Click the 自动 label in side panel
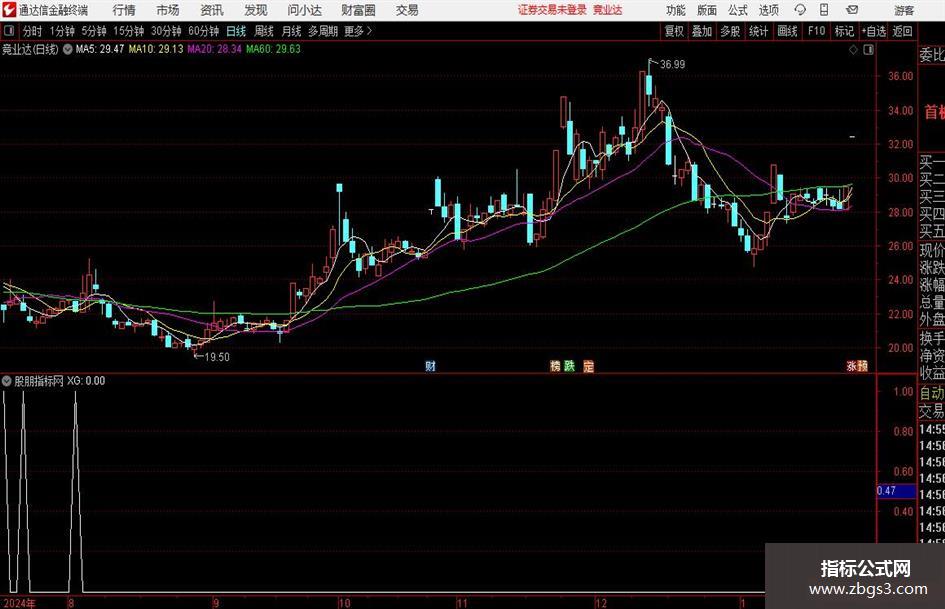Viewport: 945px width, 609px height. pyautogui.click(x=932, y=393)
